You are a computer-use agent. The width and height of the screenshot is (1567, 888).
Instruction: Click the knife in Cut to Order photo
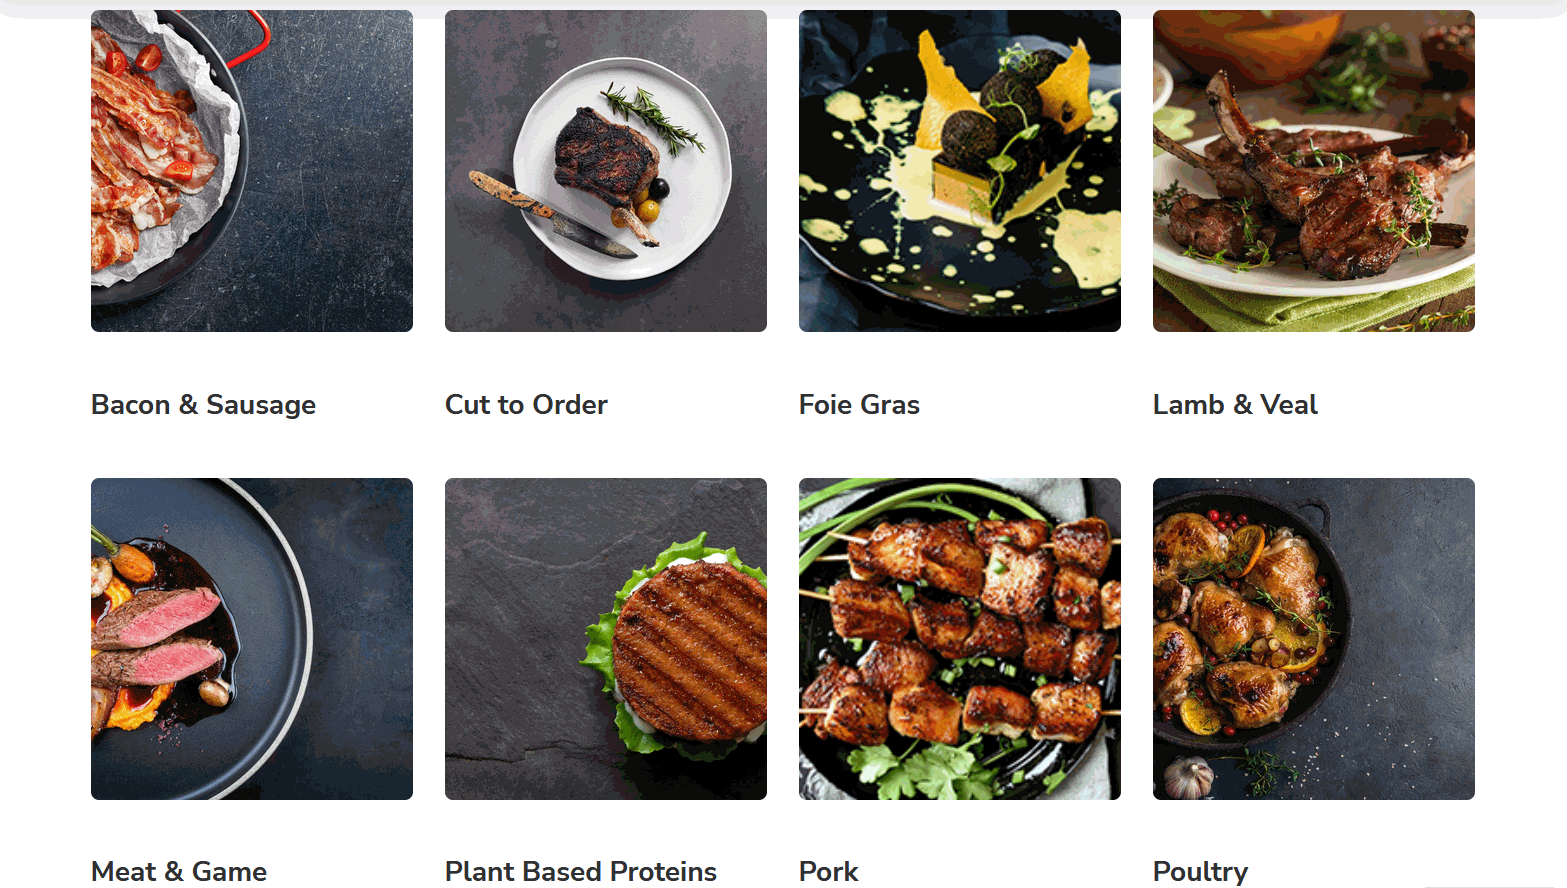tap(552, 214)
